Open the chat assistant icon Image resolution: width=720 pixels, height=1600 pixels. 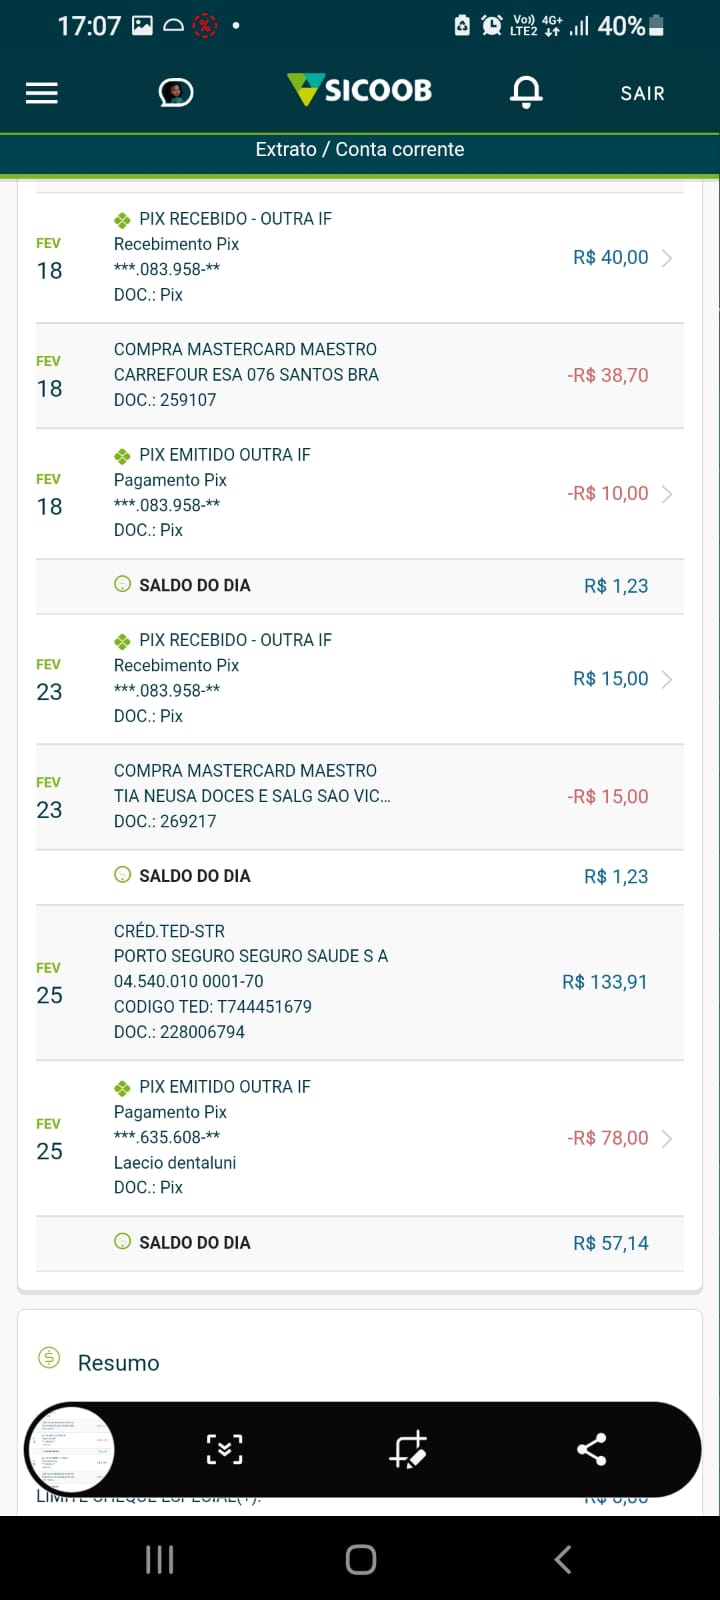176,93
